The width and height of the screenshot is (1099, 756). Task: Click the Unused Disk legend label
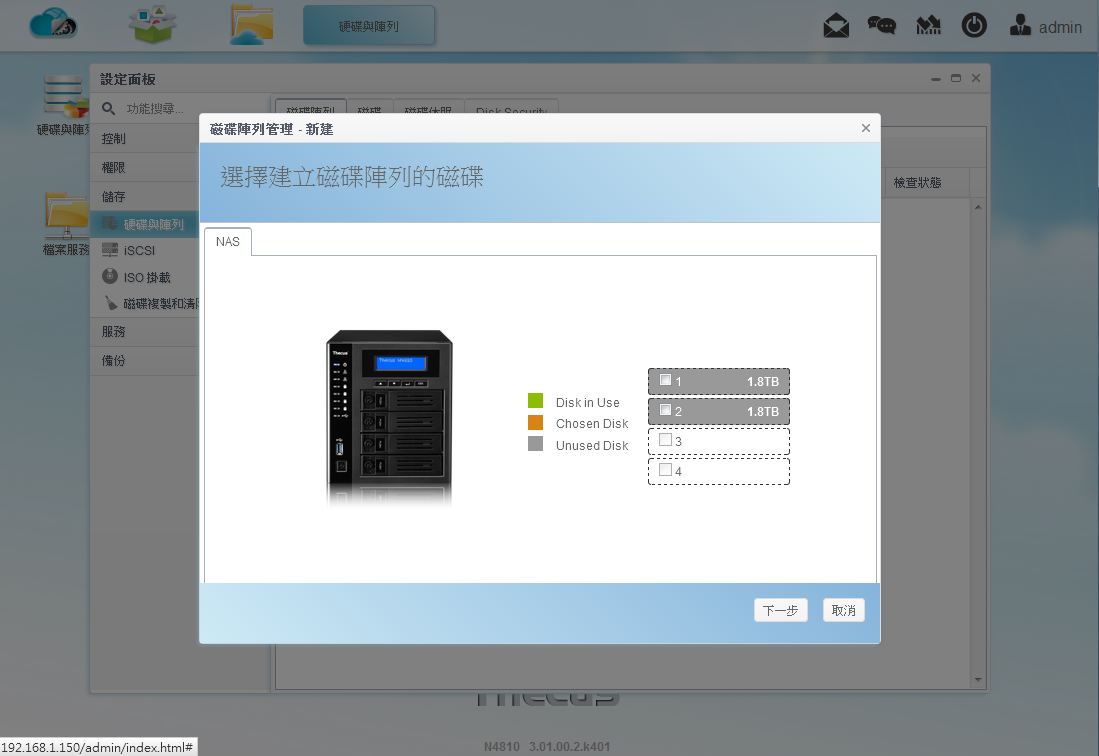(x=592, y=445)
